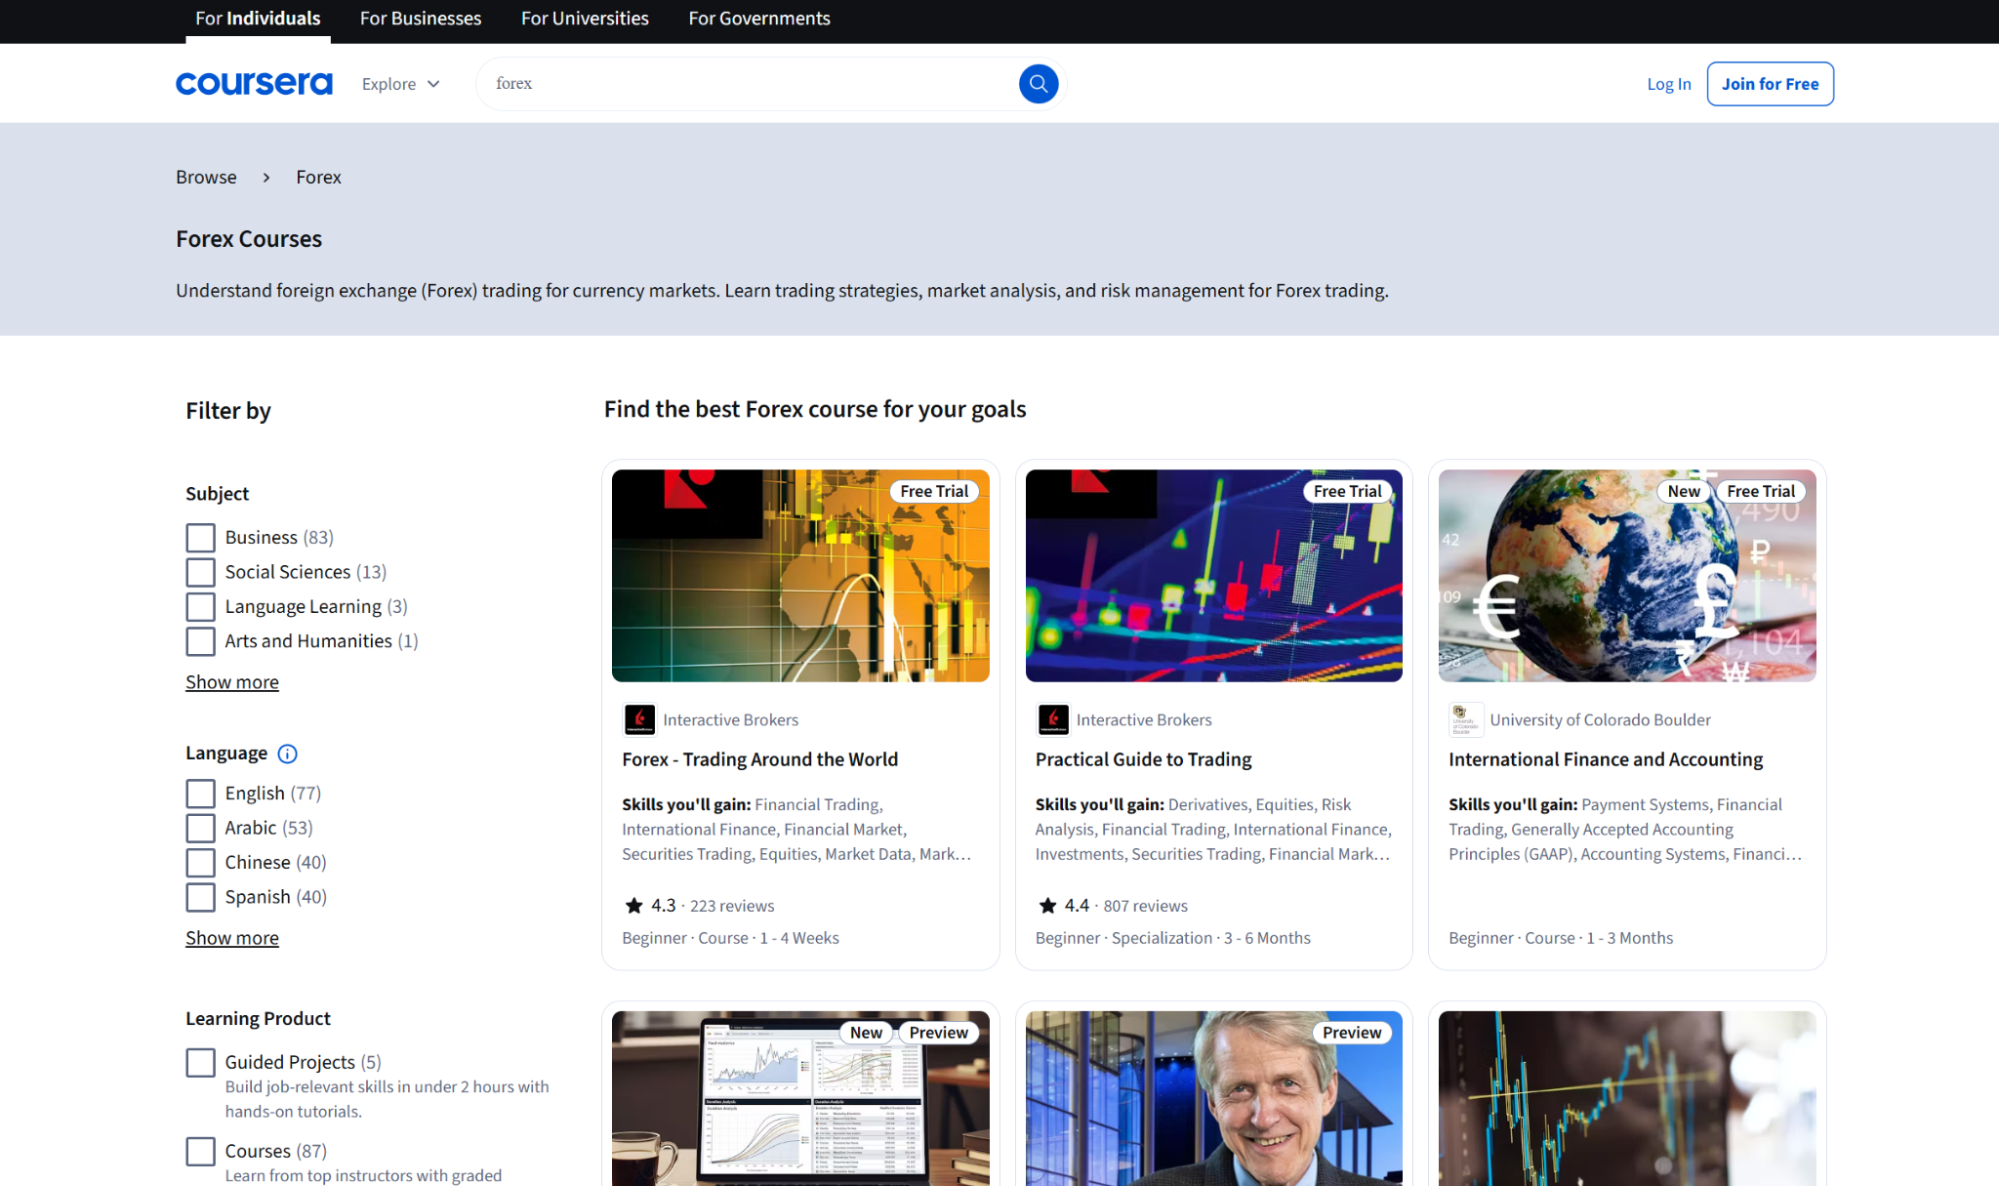1999x1186 pixels.
Task: Click the blue search magnifier icon
Action: [x=1038, y=84]
